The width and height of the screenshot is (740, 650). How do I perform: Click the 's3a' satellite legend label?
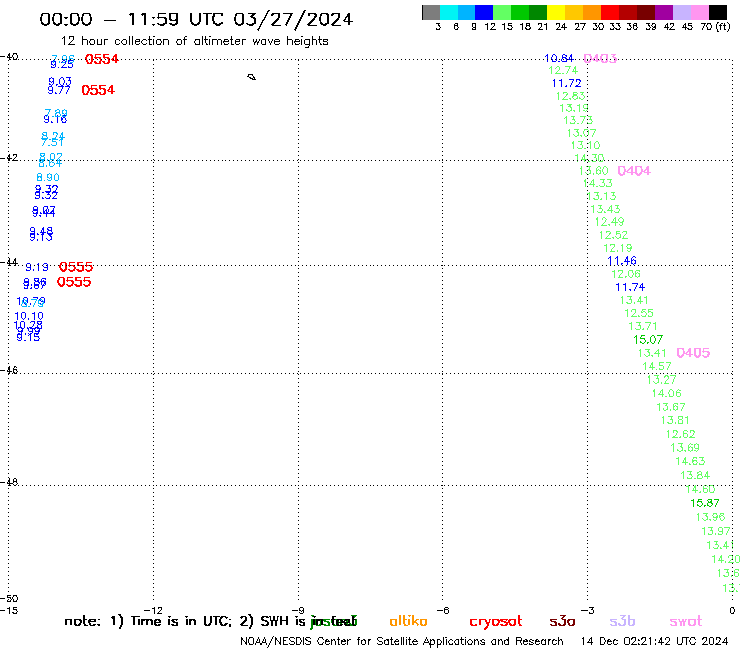(562, 622)
